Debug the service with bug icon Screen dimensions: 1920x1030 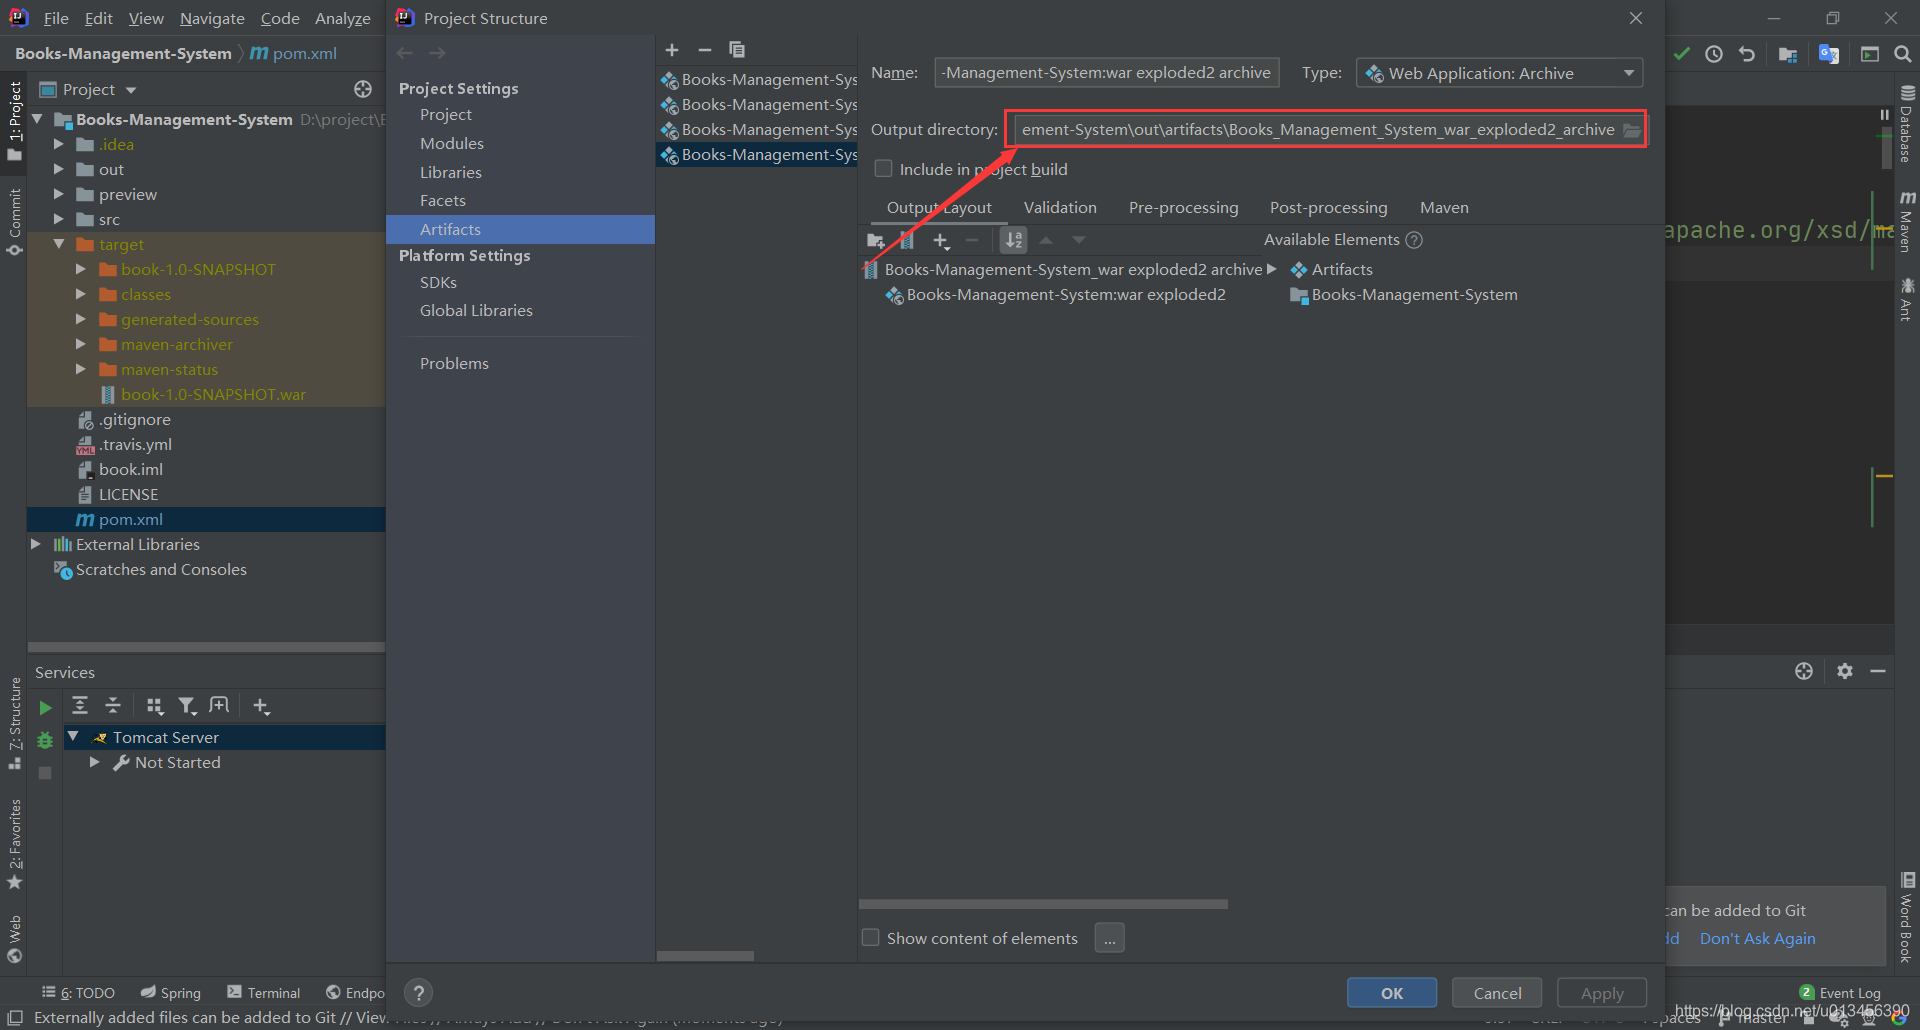(x=45, y=741)
